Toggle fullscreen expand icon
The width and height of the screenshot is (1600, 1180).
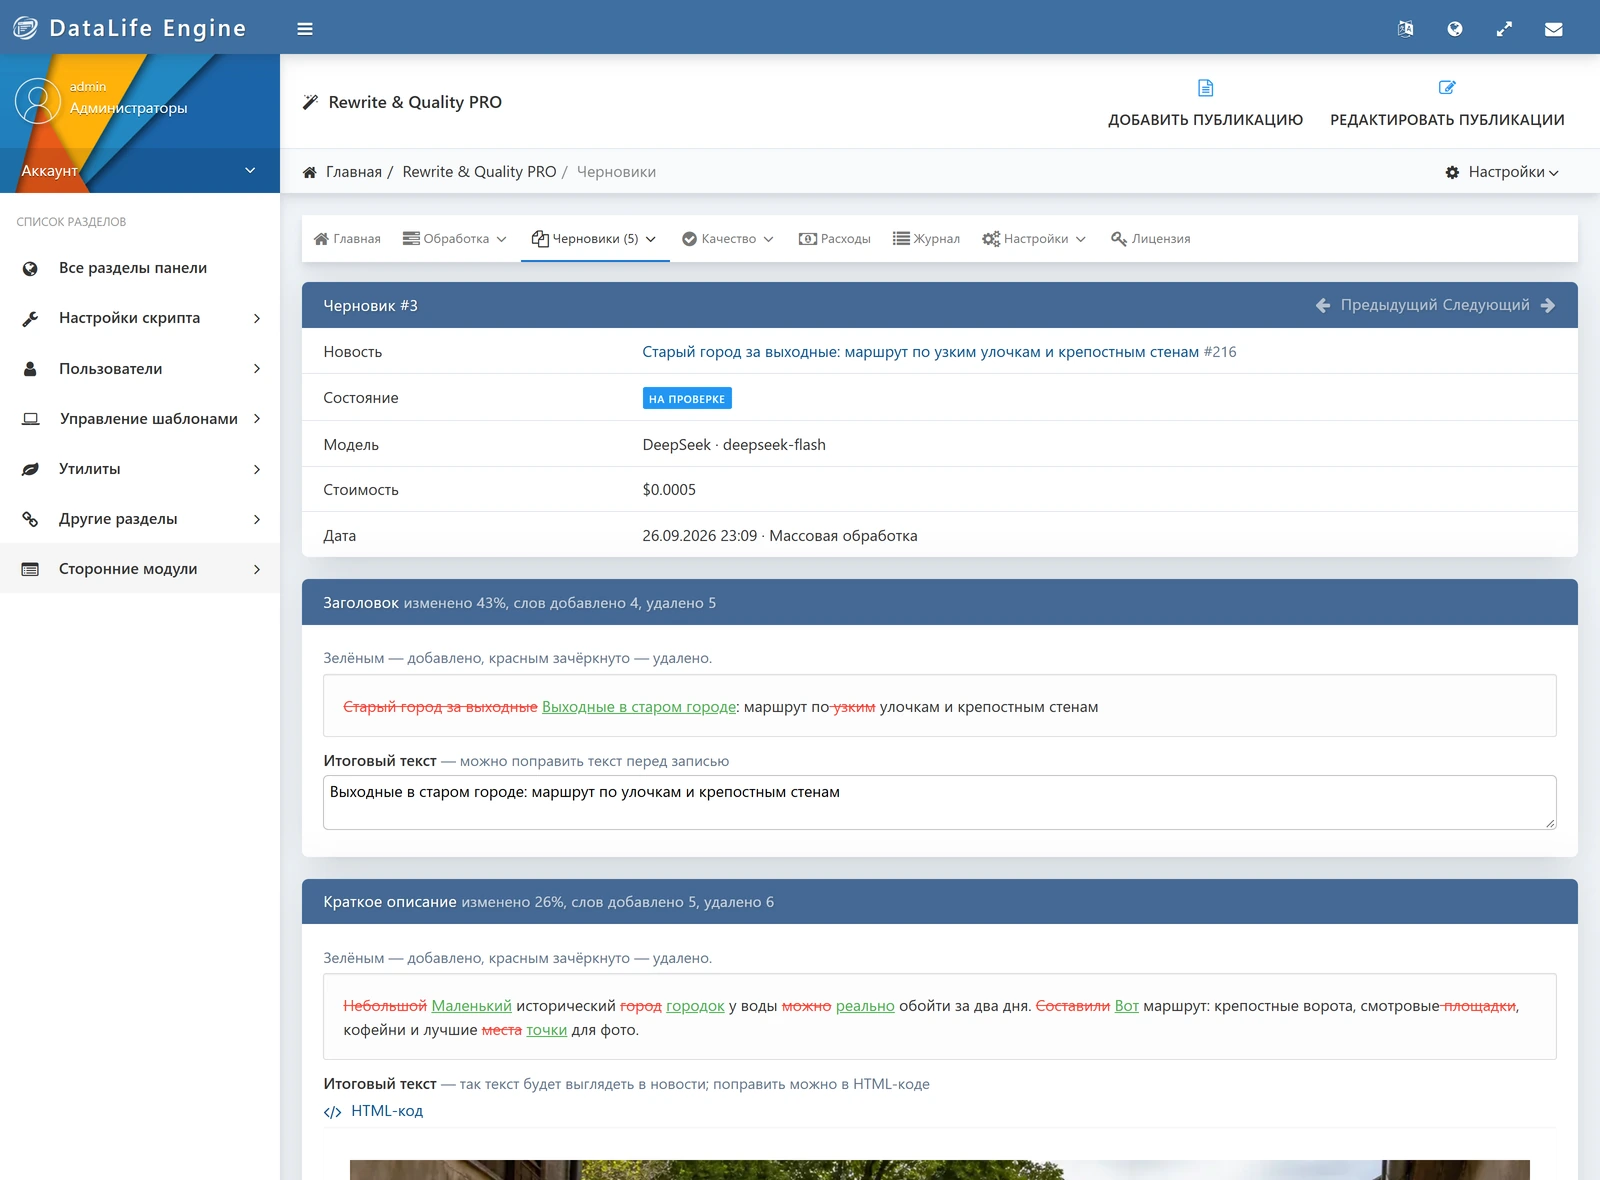click(x=1504, y=29)
